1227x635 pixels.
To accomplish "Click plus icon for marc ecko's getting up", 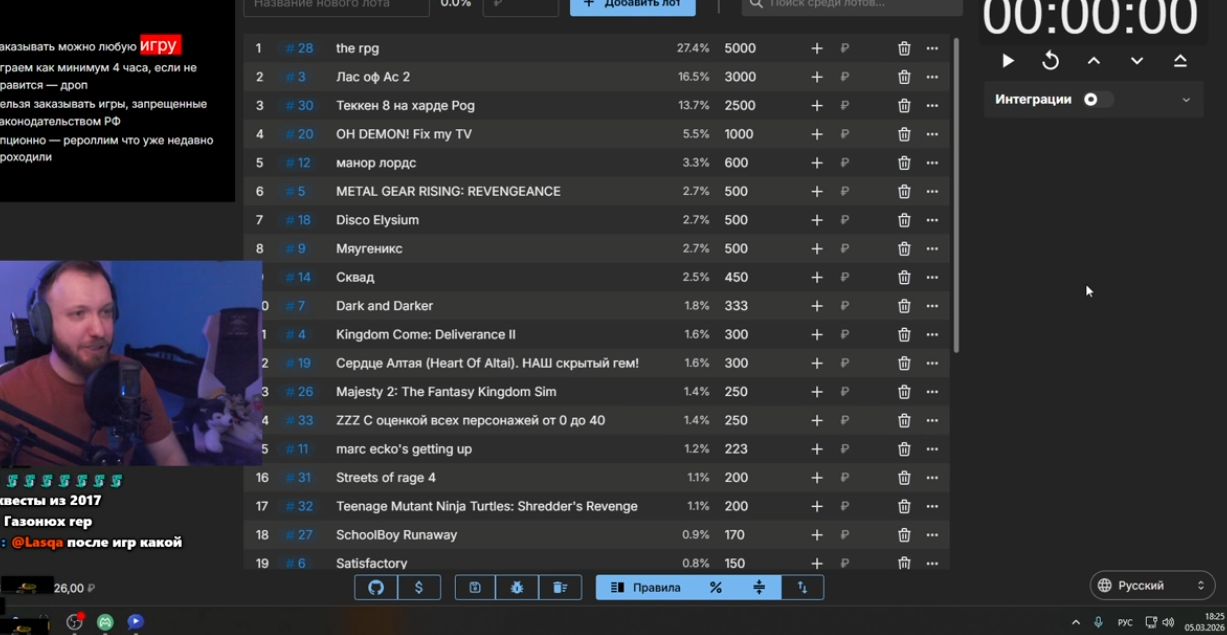I will (817, 449).
